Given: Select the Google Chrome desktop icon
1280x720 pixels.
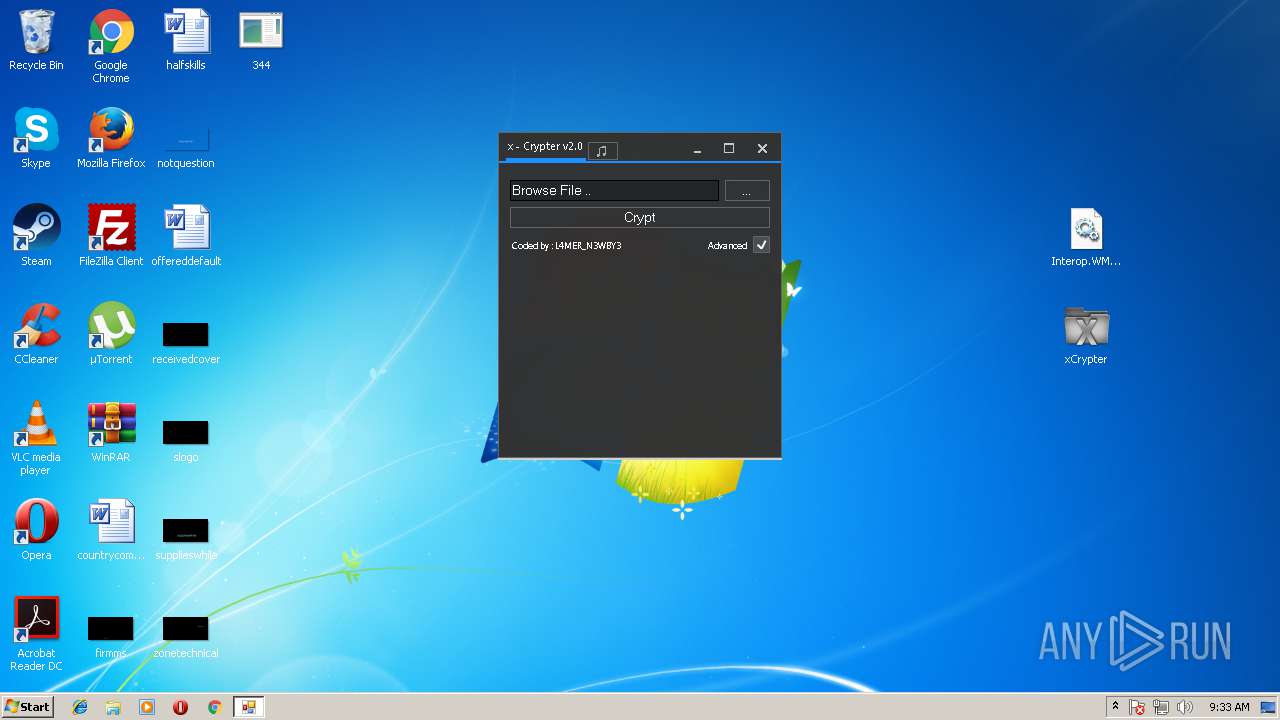Looking at the screenshot, I should point(111,47).
